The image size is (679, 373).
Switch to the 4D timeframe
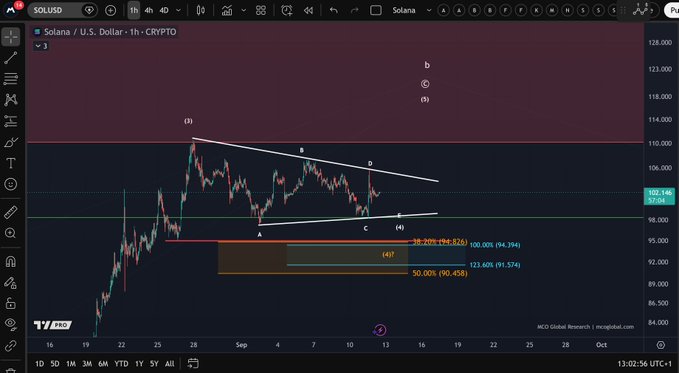coord(164,10)
